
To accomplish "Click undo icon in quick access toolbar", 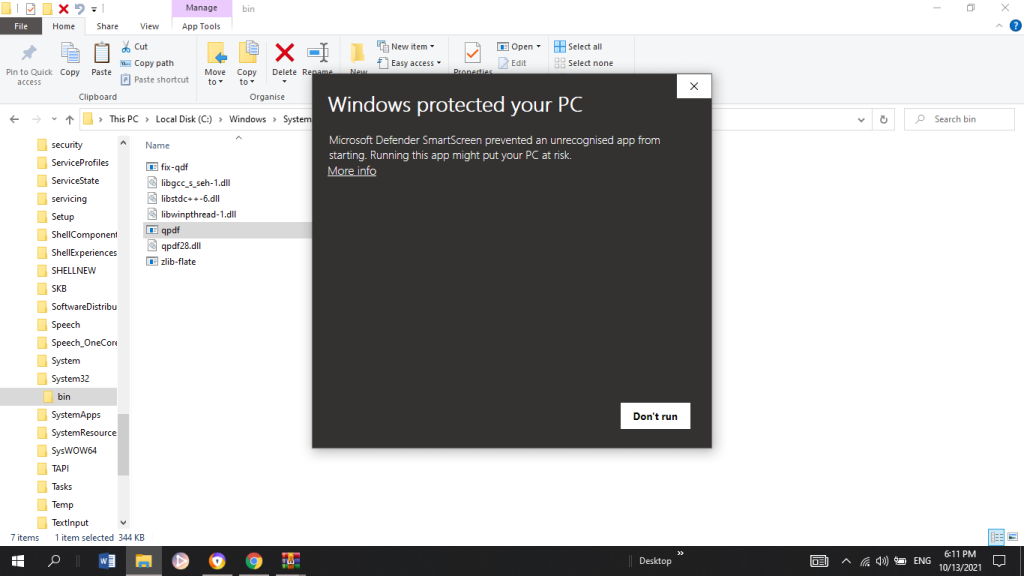I will 80,8.
